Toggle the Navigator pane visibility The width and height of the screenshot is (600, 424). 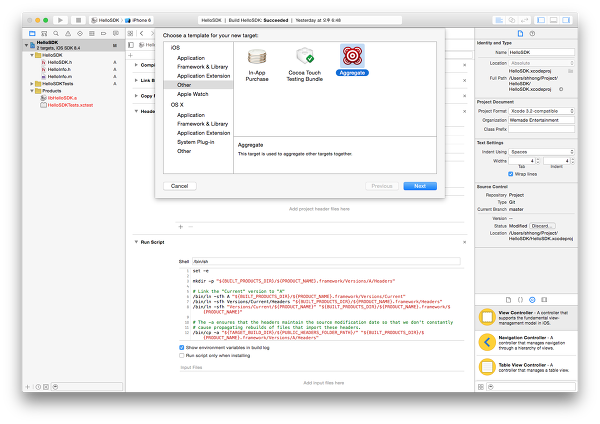541,20
